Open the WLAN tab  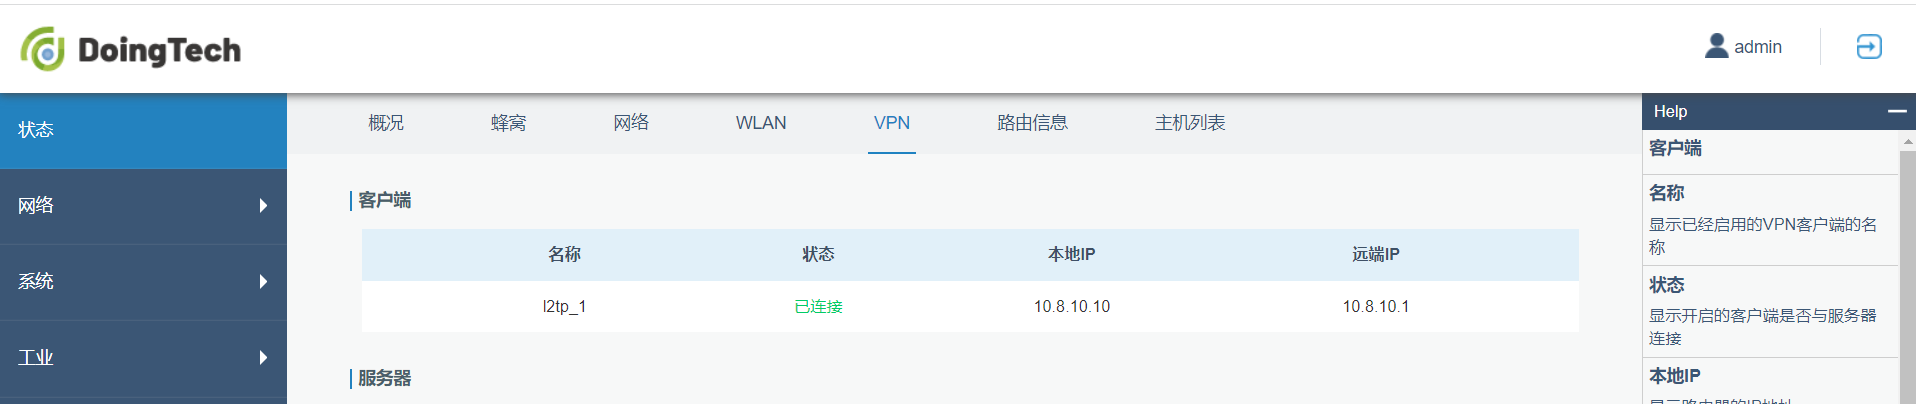point(761,123)
